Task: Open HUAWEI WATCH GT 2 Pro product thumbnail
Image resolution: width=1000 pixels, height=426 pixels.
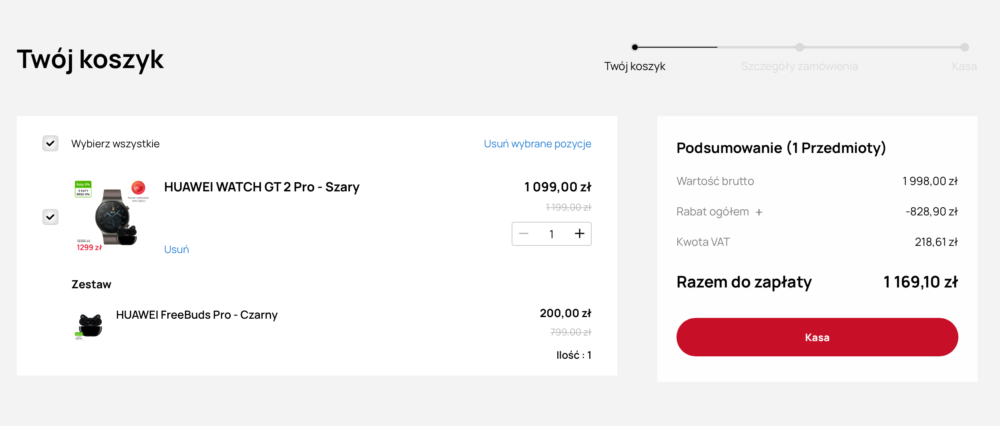Action: click(112, 216)
